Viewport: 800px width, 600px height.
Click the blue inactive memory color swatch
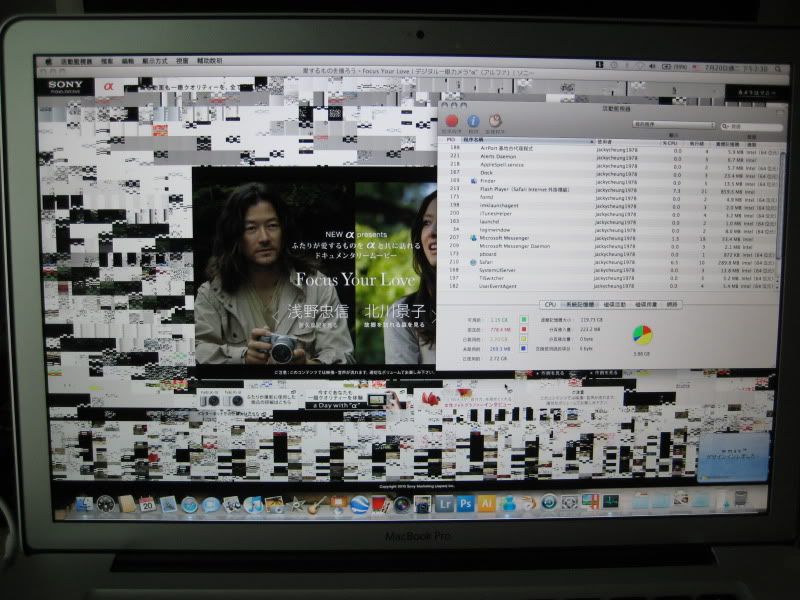pos(523,348)
